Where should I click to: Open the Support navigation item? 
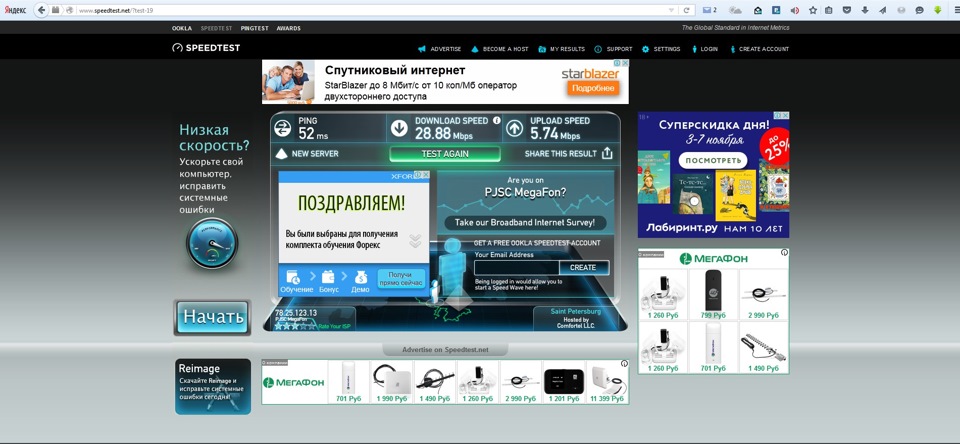[613, 49]
